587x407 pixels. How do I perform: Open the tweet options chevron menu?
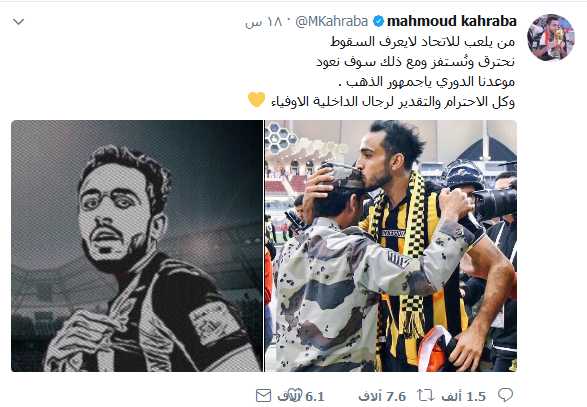coord(18,22)
